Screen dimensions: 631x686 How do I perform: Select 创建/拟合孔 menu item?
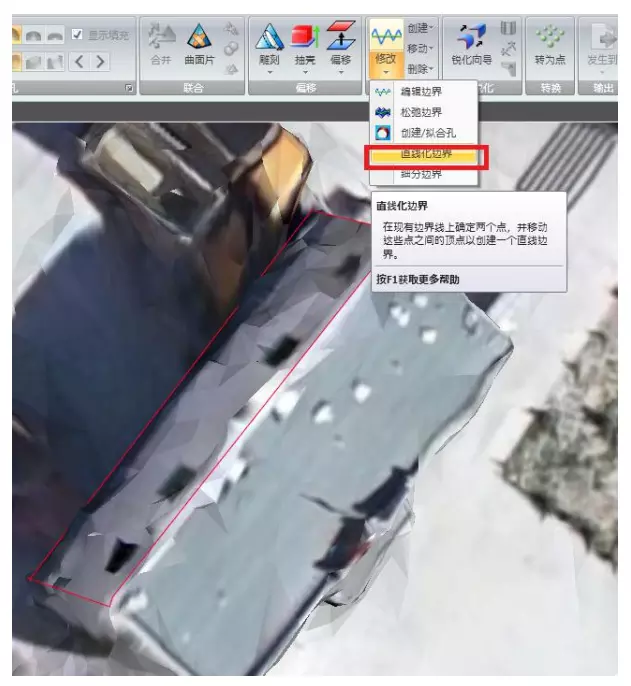[x=424, y=134]
